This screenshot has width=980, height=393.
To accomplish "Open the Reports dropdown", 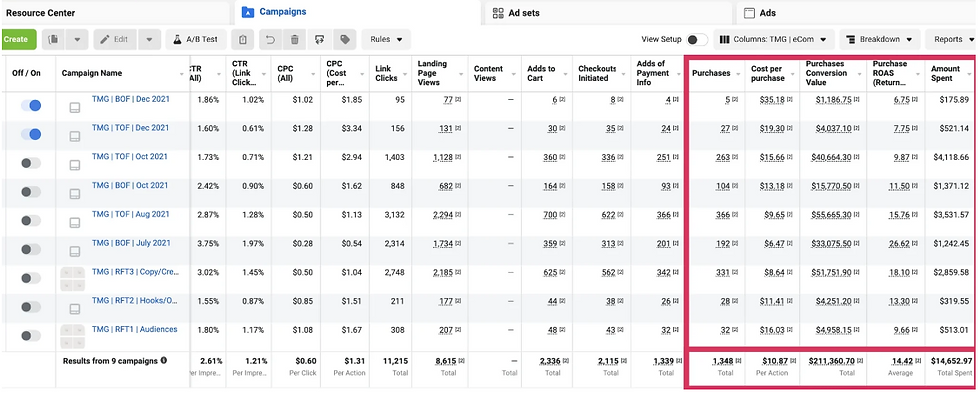I will [952, 39].
